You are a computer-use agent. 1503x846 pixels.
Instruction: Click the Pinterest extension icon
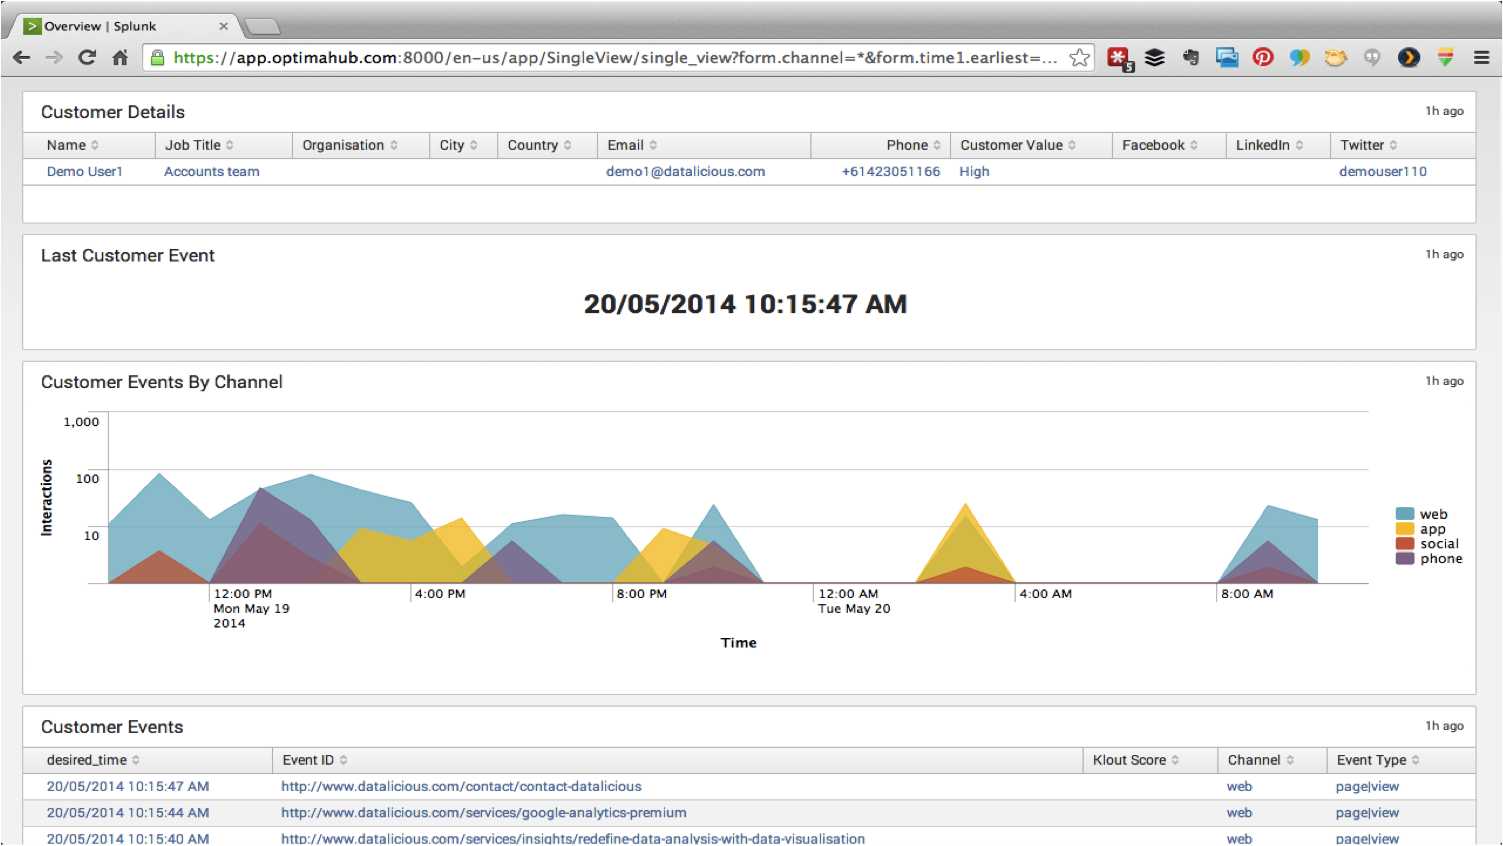pyautogui.click(x=1263, y=58)
